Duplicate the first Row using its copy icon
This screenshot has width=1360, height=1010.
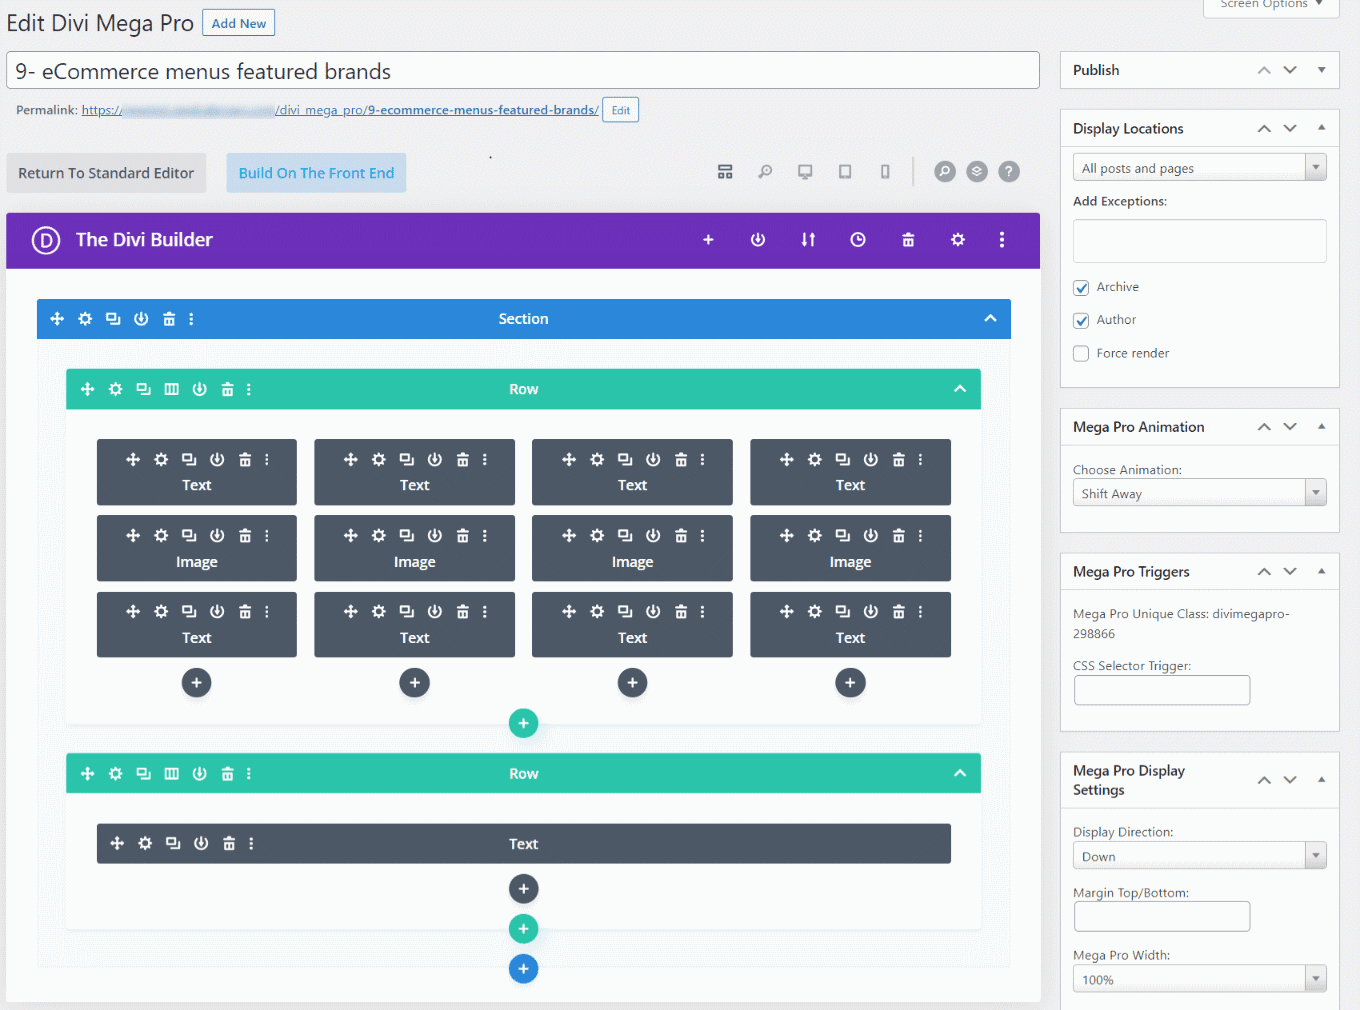(x=143, y=389)
